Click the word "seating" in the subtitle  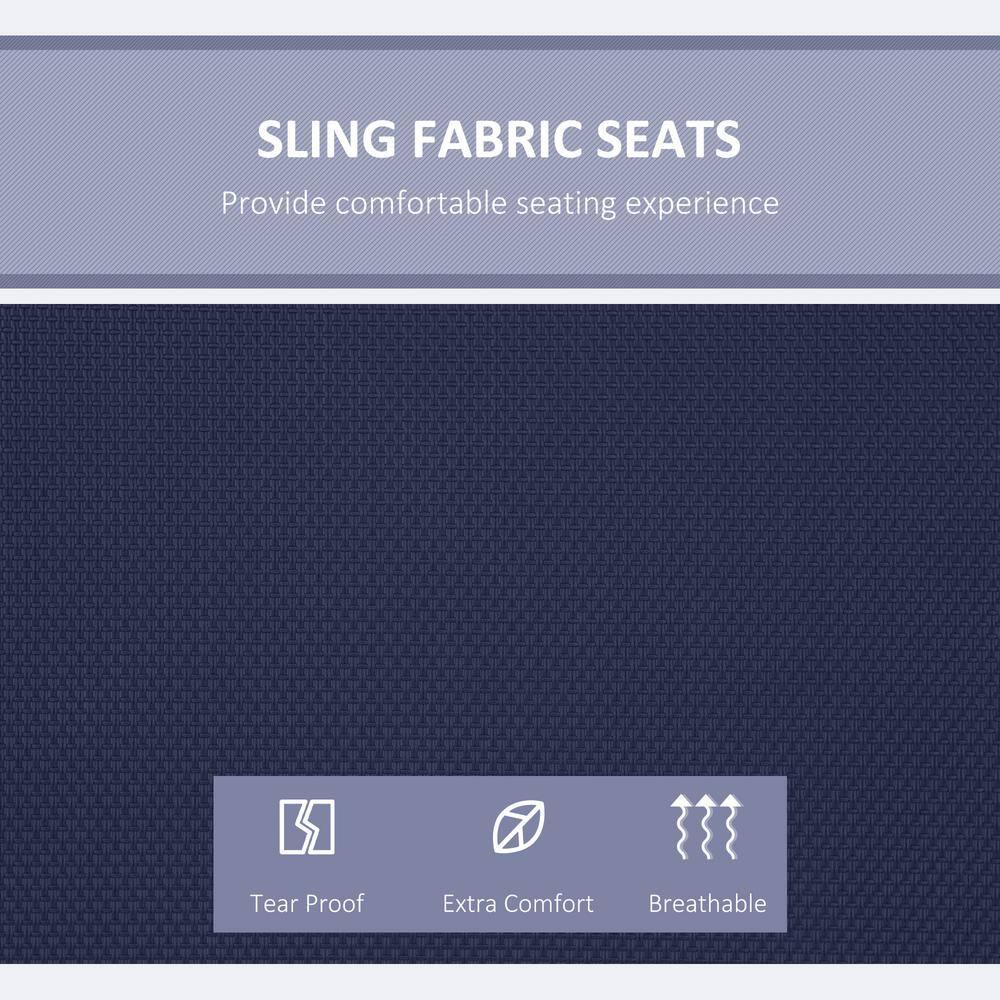[x=566, y=205]
